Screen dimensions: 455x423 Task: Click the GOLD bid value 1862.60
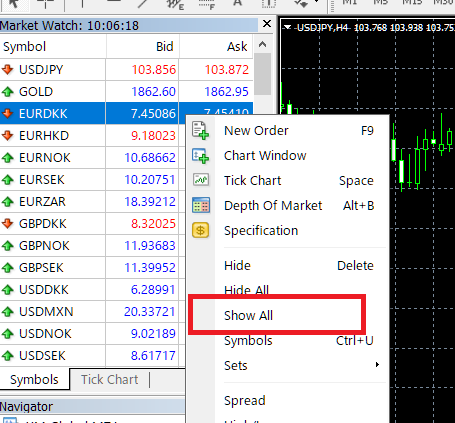coord(153,92)
